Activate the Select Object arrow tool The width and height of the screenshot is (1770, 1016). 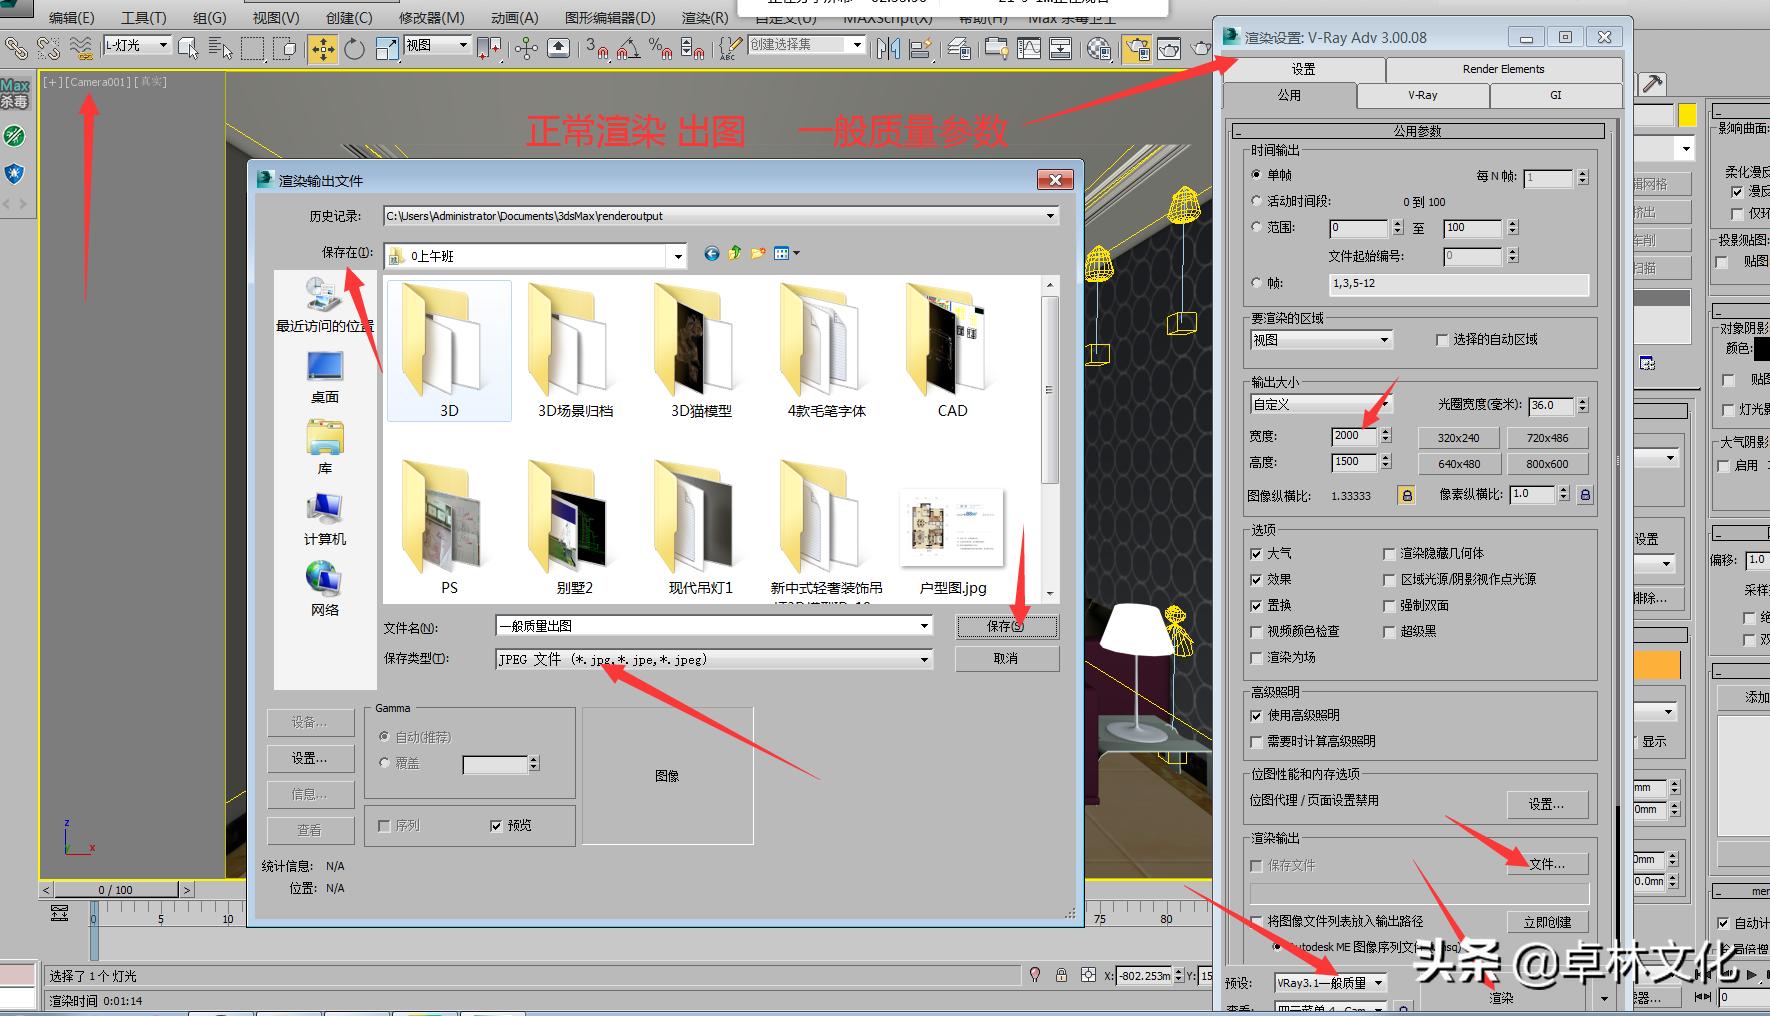(x=188, y=47)
